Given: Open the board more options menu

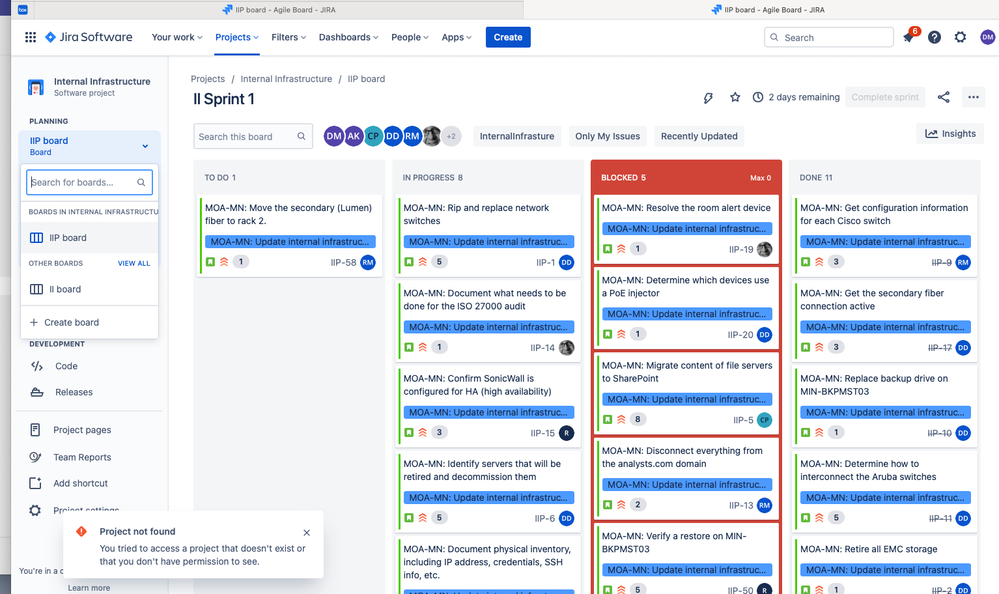Looking at the screenshot, I should pos(973,97).
